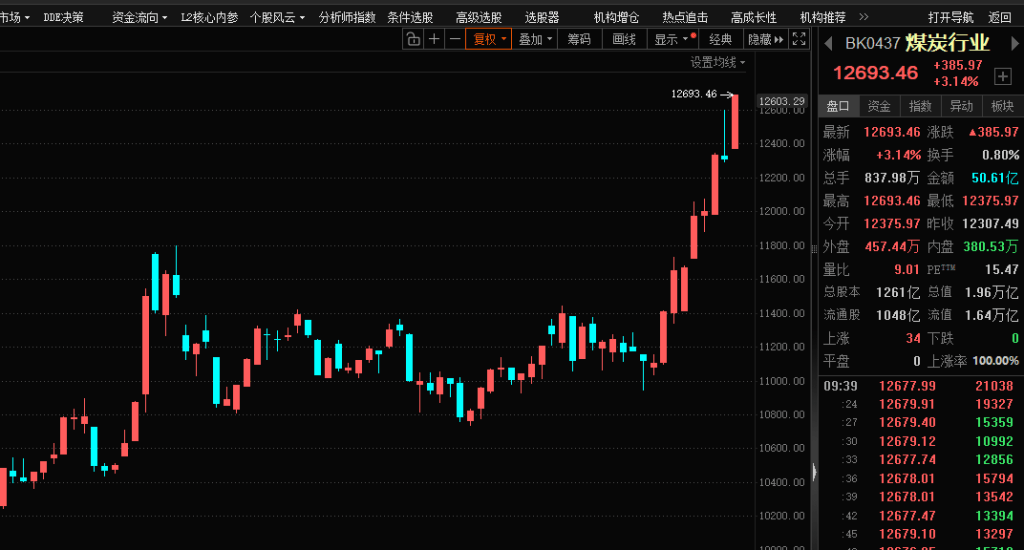Click the 返回 back button
Viewport: 1024px width, 550px height.
(1000, 17)
